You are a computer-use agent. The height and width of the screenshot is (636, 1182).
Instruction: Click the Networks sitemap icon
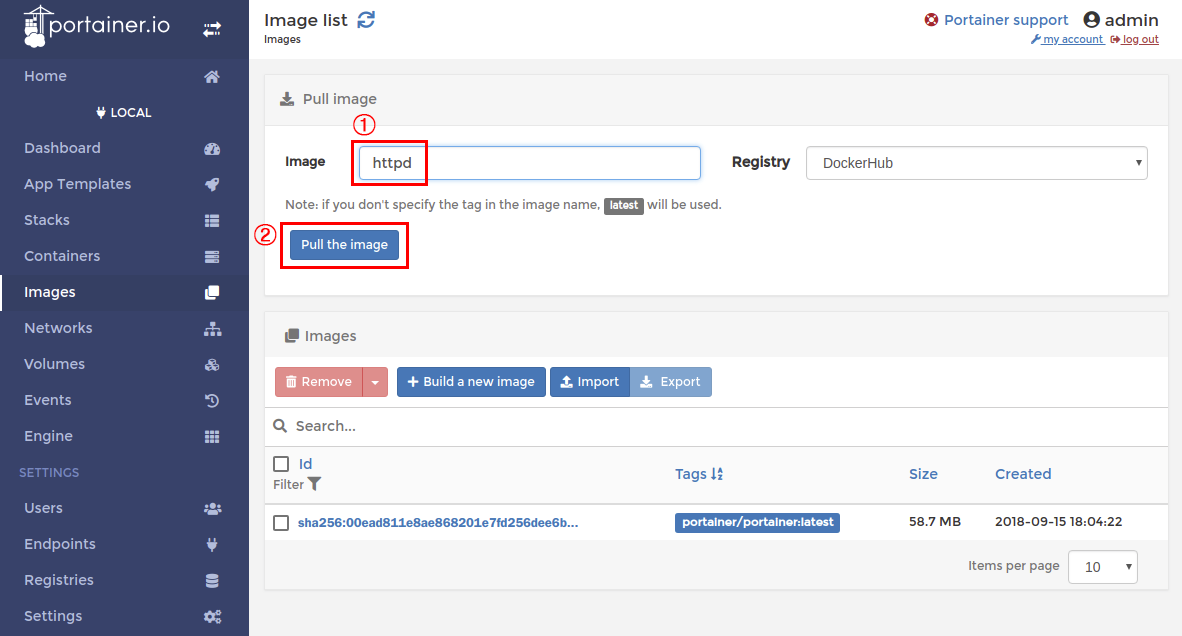click(211, 329)
